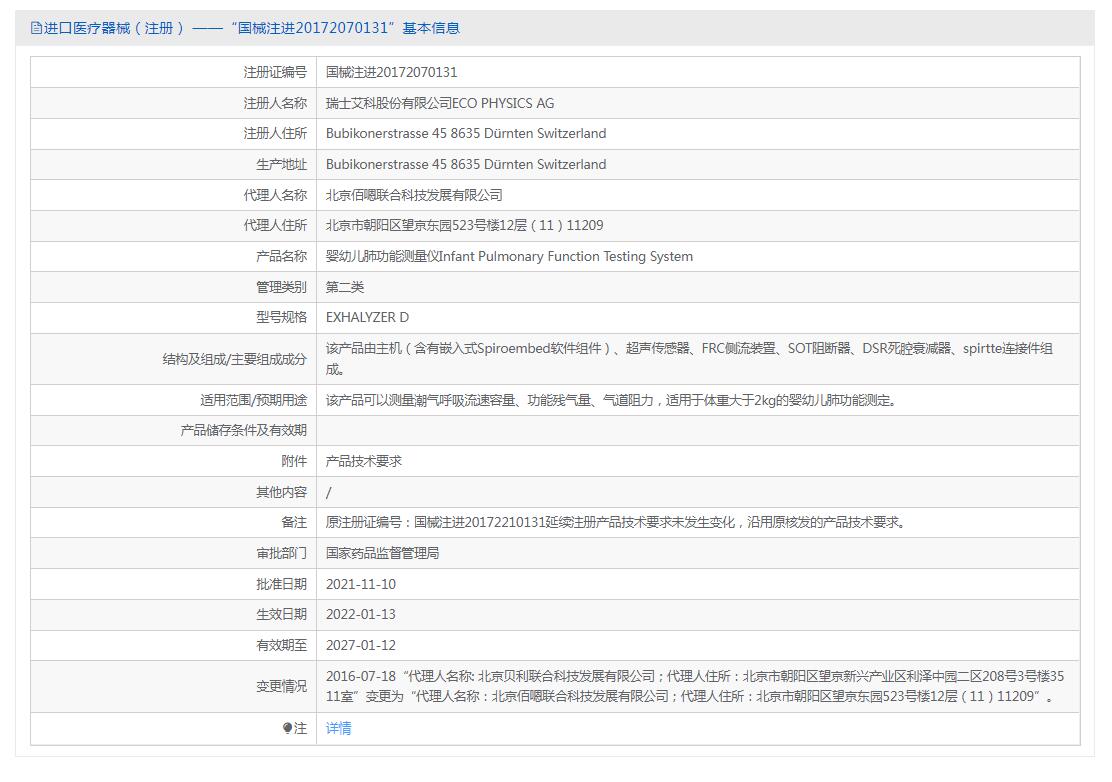Image resolution: width=1112 pixels, height=782 pixels.
Task: Click the 备注 label
Action: pos(294,523)
